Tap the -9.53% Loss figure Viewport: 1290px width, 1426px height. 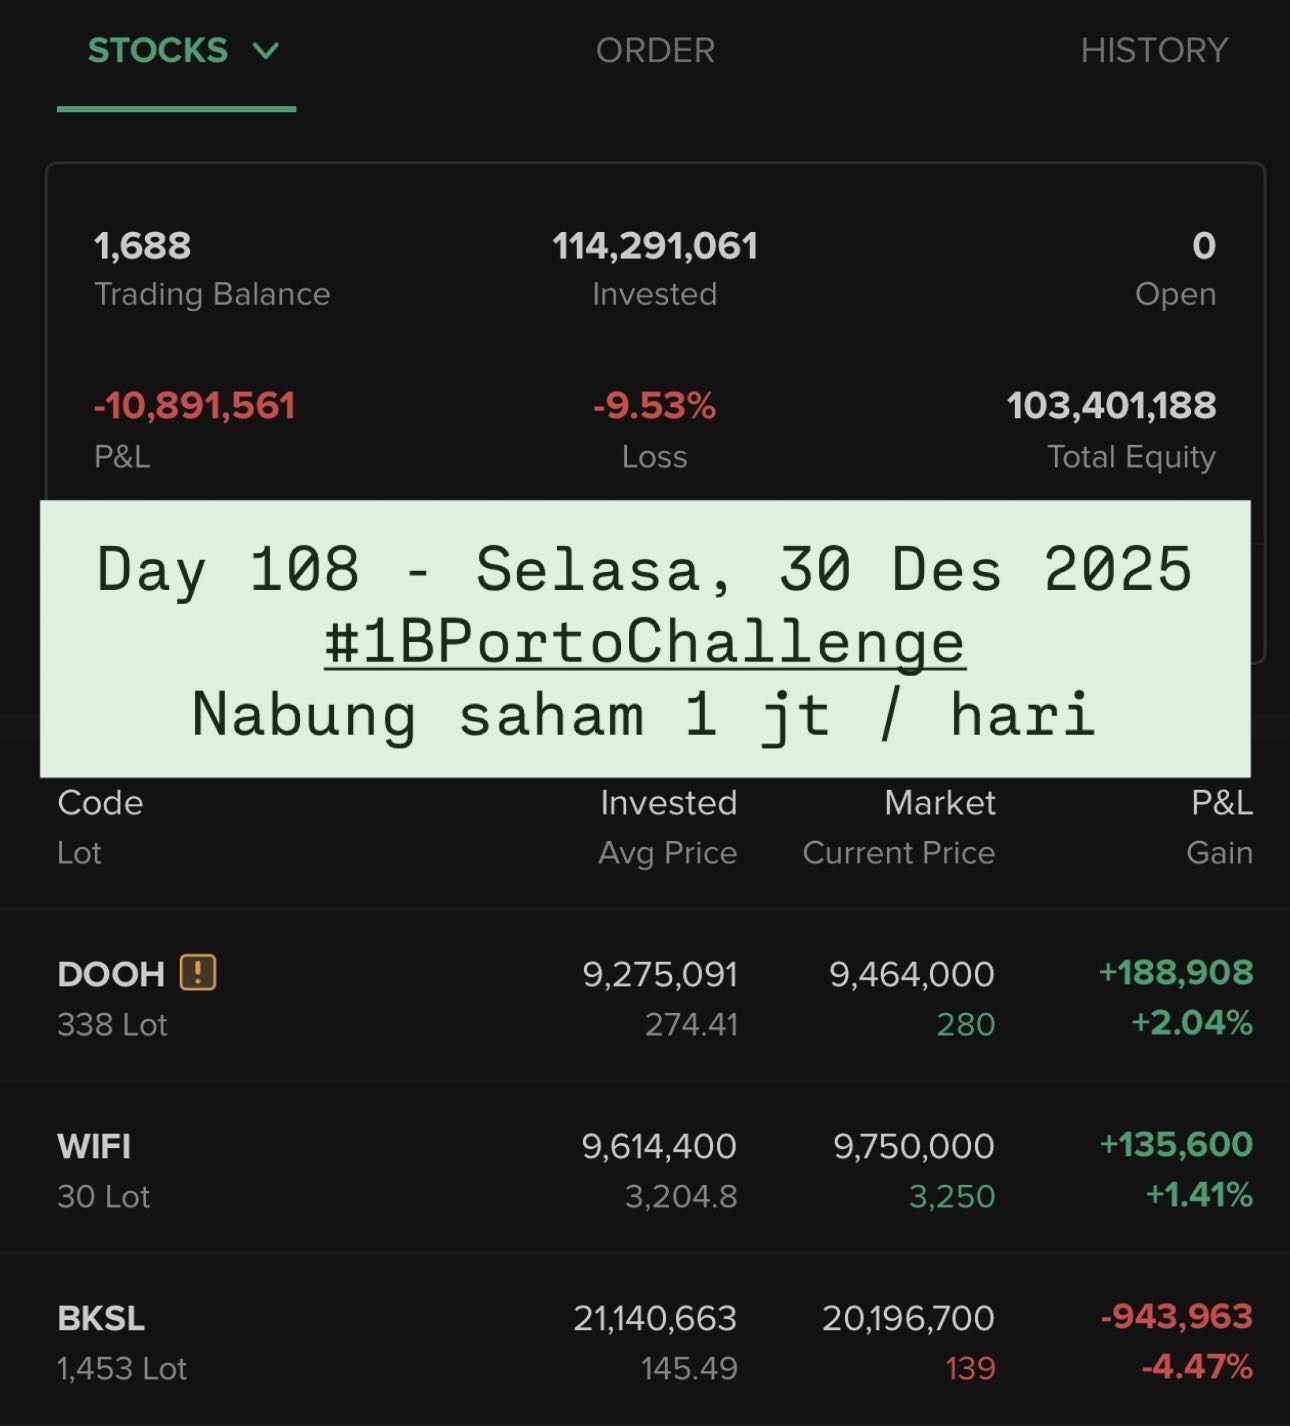(655, 406)
